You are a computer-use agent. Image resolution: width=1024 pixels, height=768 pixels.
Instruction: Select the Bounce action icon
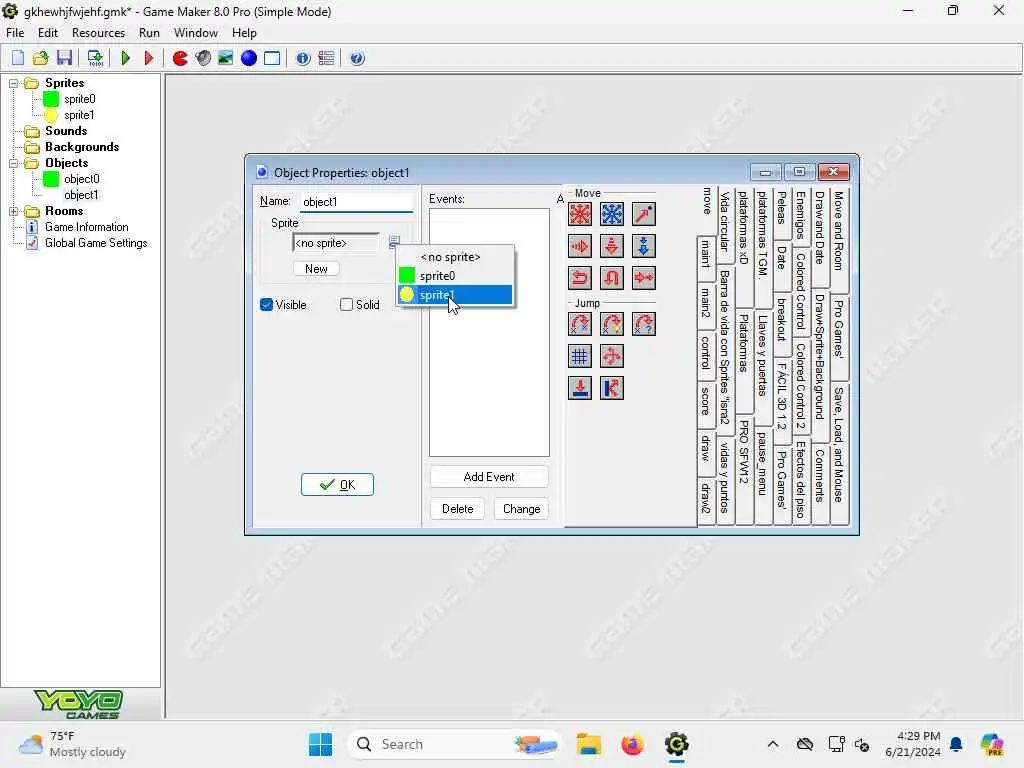tap(612, 388)
